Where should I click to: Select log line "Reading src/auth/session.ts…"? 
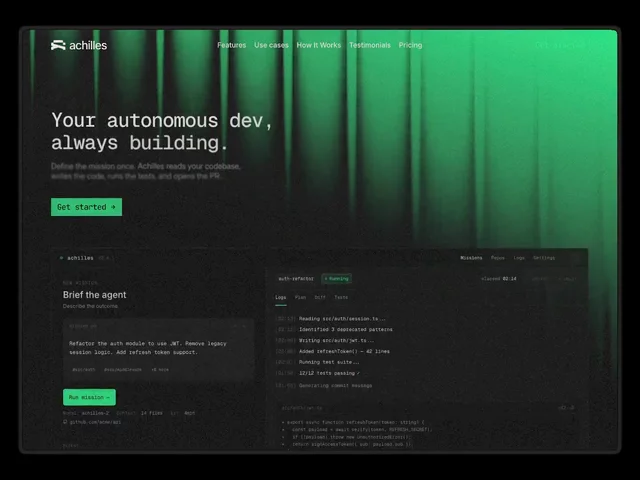342,319
